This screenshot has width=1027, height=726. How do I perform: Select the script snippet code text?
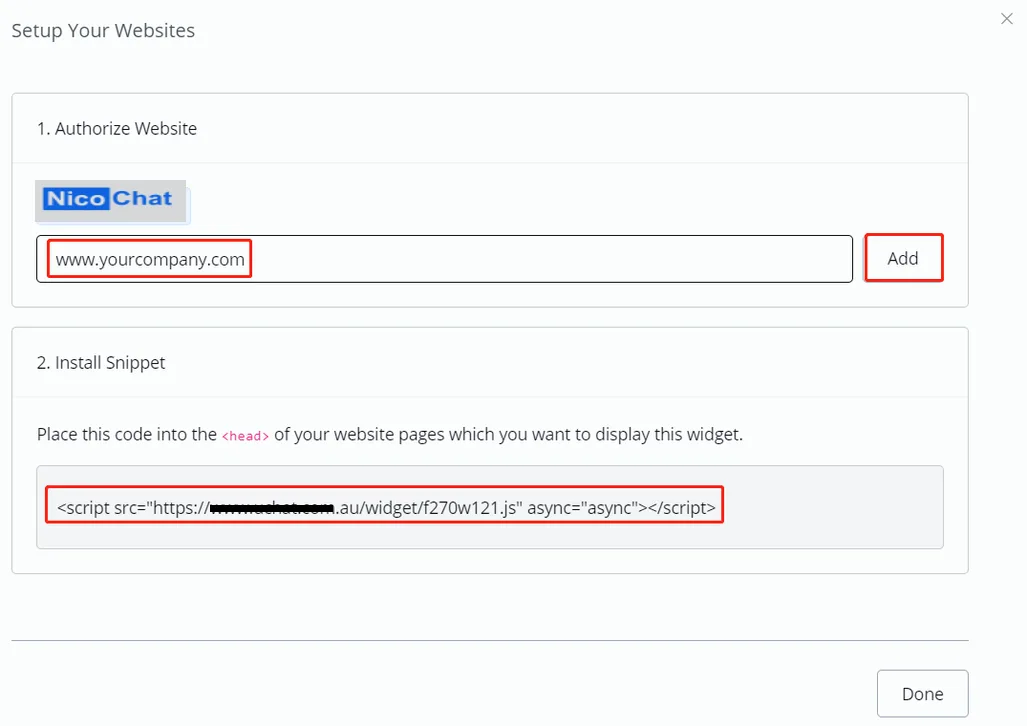click(386, 508)
